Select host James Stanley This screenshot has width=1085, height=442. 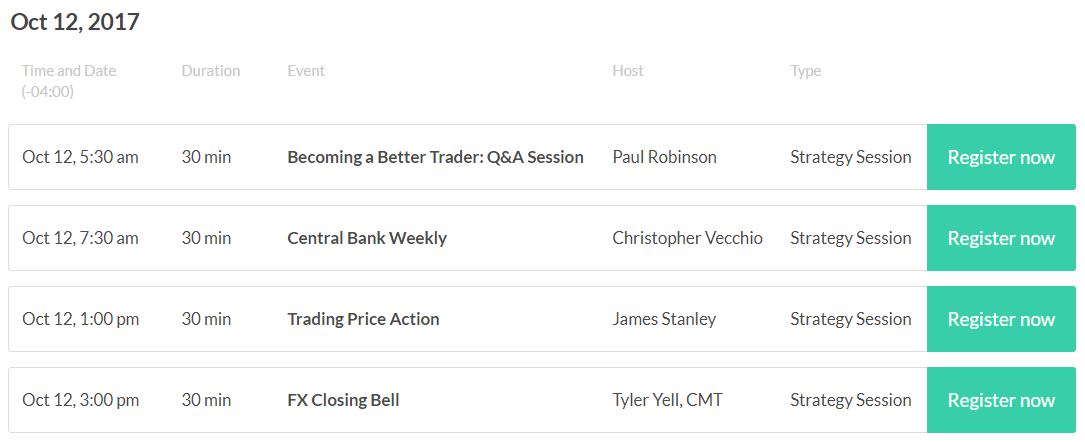point(664,319)
